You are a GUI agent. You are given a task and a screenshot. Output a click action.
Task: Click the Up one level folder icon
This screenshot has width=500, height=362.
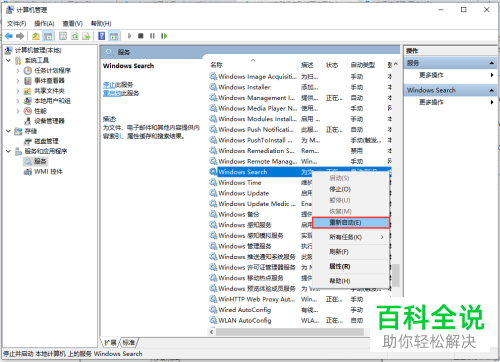coord(36,36)
